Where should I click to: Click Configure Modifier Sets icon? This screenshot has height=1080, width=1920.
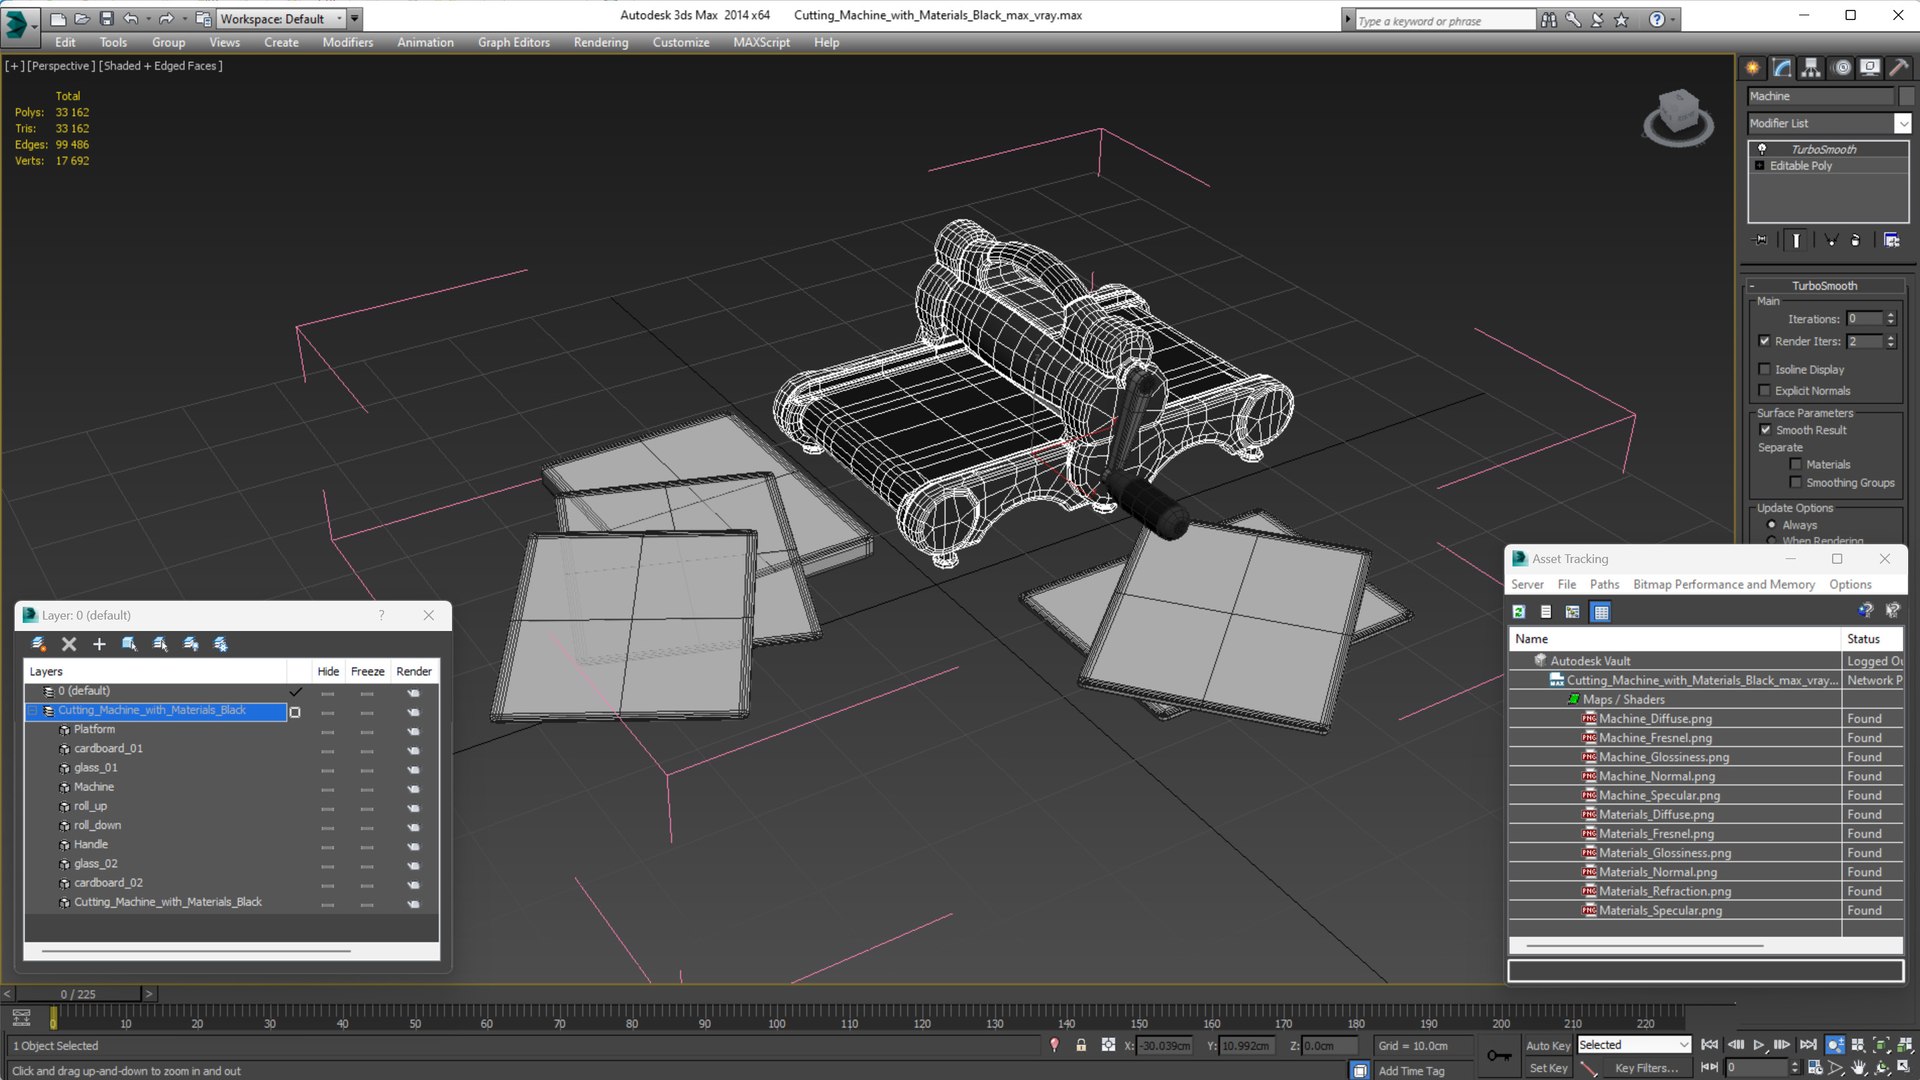point(1891,240)
